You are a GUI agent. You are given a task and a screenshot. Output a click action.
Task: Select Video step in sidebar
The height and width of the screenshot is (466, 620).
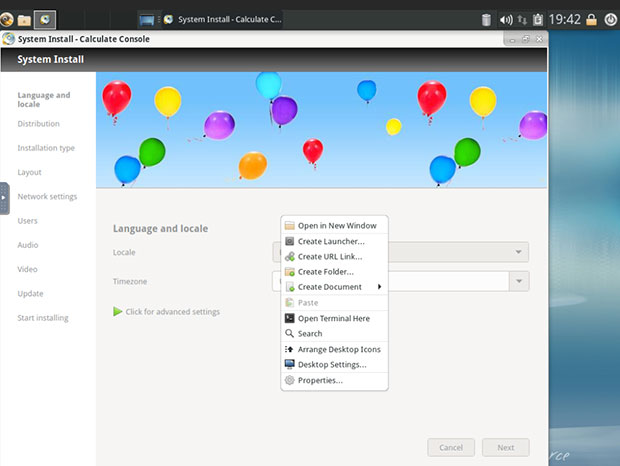[27, 269]
